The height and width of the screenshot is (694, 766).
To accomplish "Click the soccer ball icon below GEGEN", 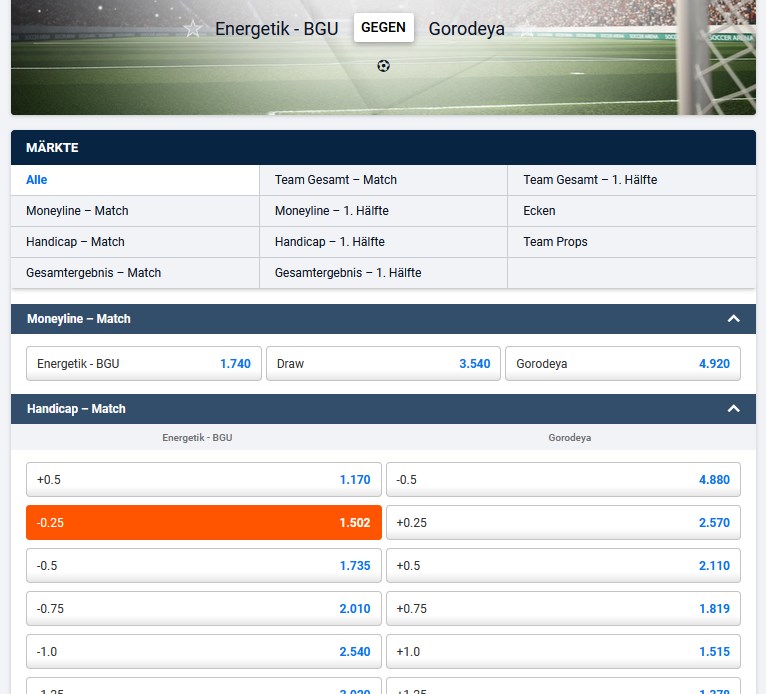I will 383,65.
